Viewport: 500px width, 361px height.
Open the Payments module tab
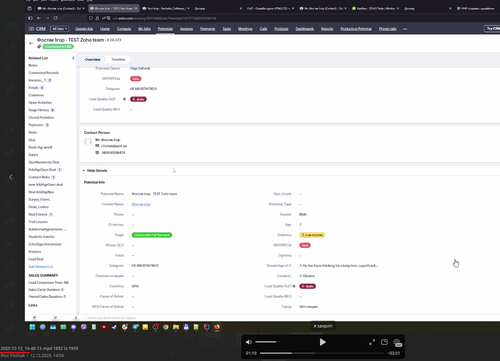pyautogui.click(x=207, y=29)
